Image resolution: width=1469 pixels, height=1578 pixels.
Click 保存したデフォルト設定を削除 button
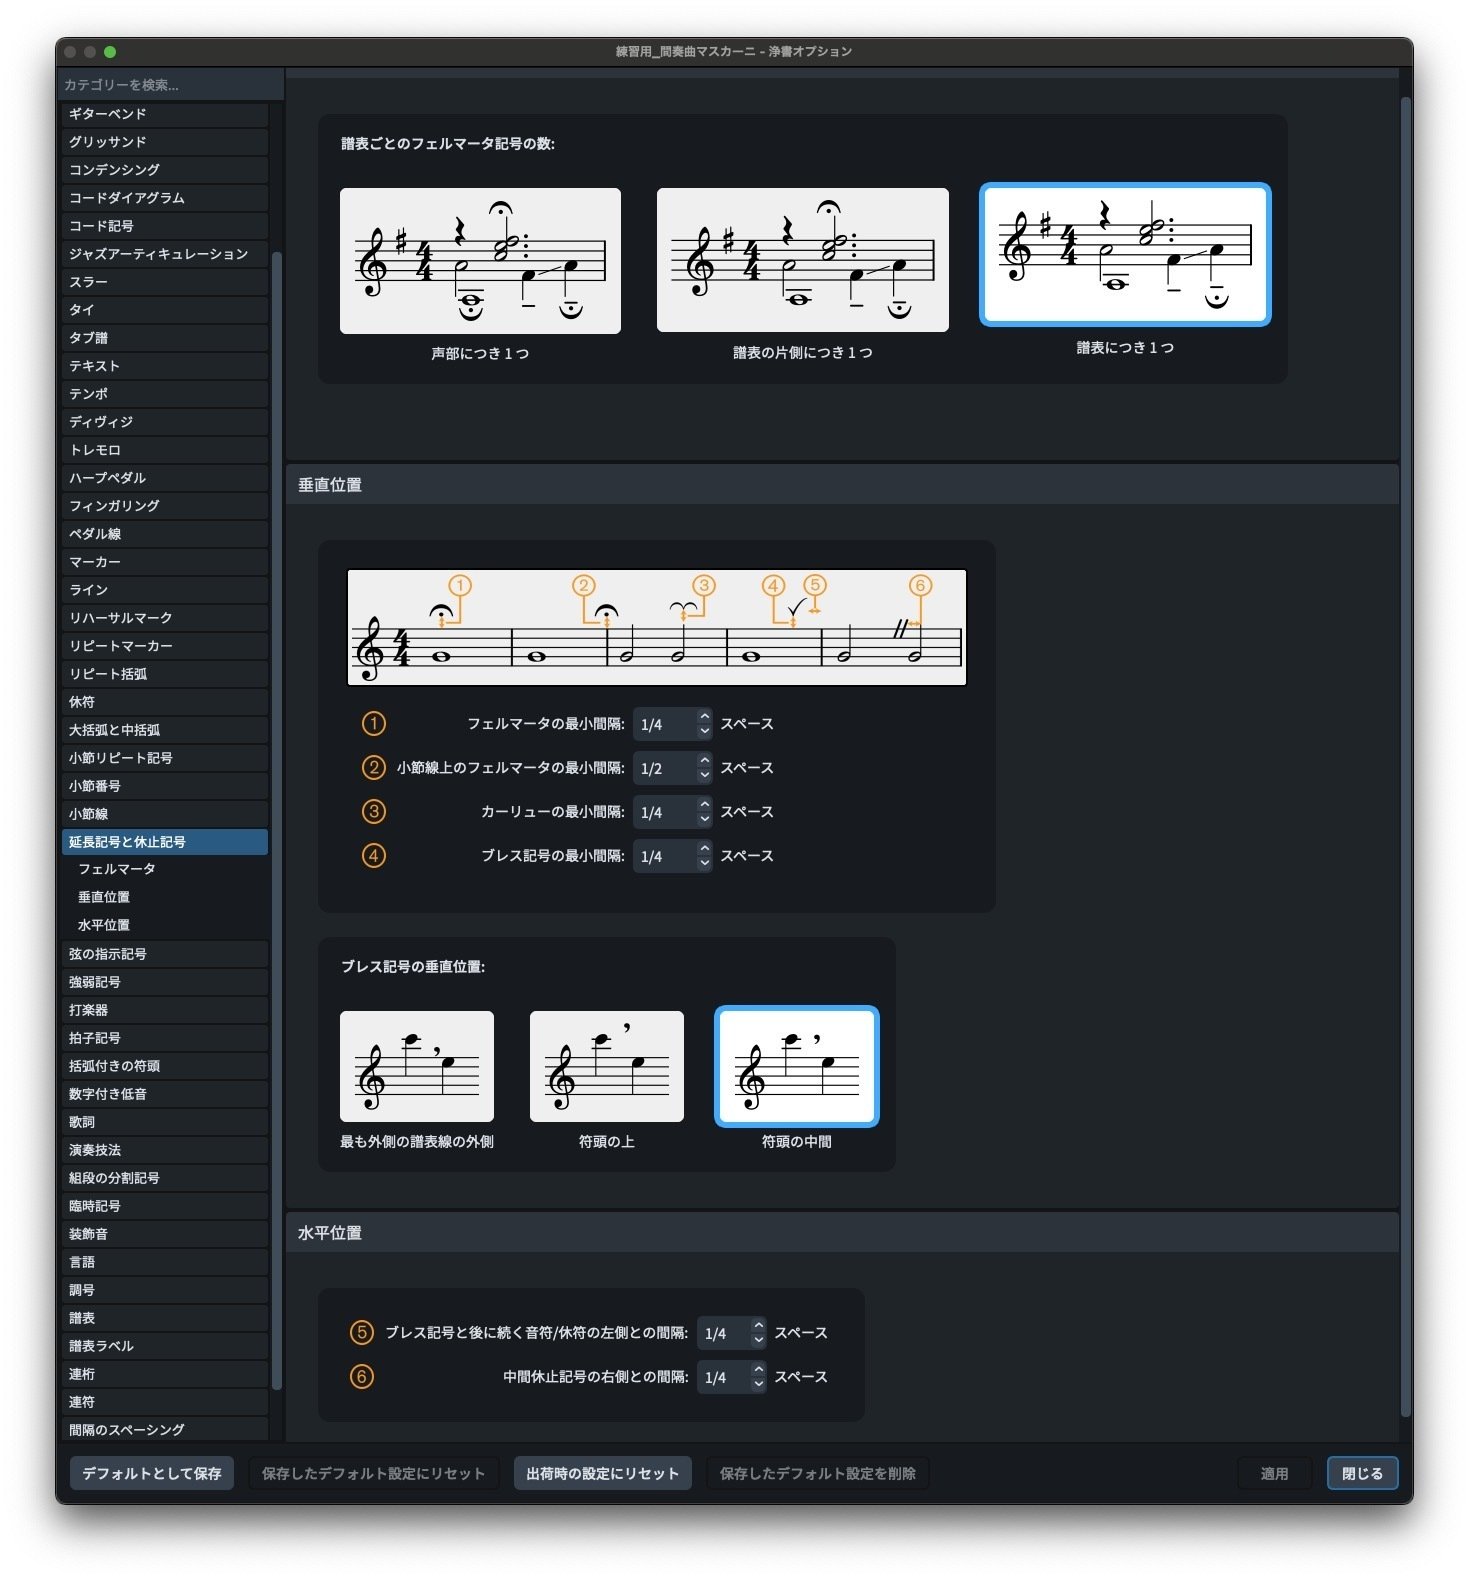pyautogui.click(x=818, y=1473)
